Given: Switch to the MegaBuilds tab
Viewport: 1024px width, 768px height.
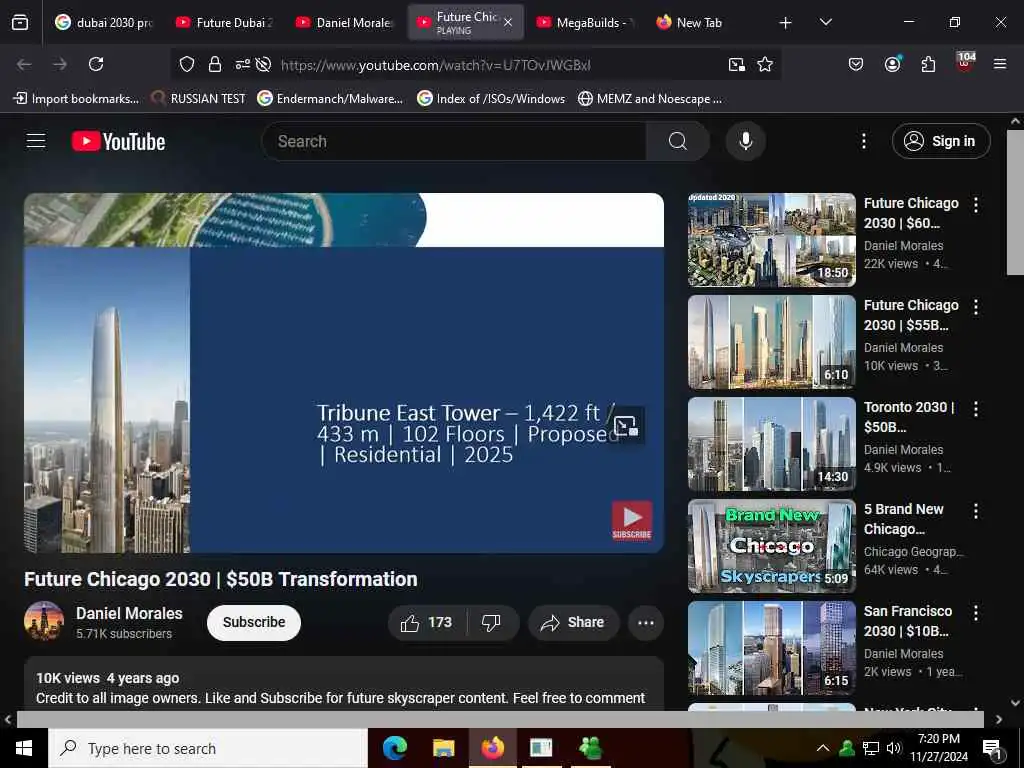Looking at the screenshot, I should [x=585, y=22].
